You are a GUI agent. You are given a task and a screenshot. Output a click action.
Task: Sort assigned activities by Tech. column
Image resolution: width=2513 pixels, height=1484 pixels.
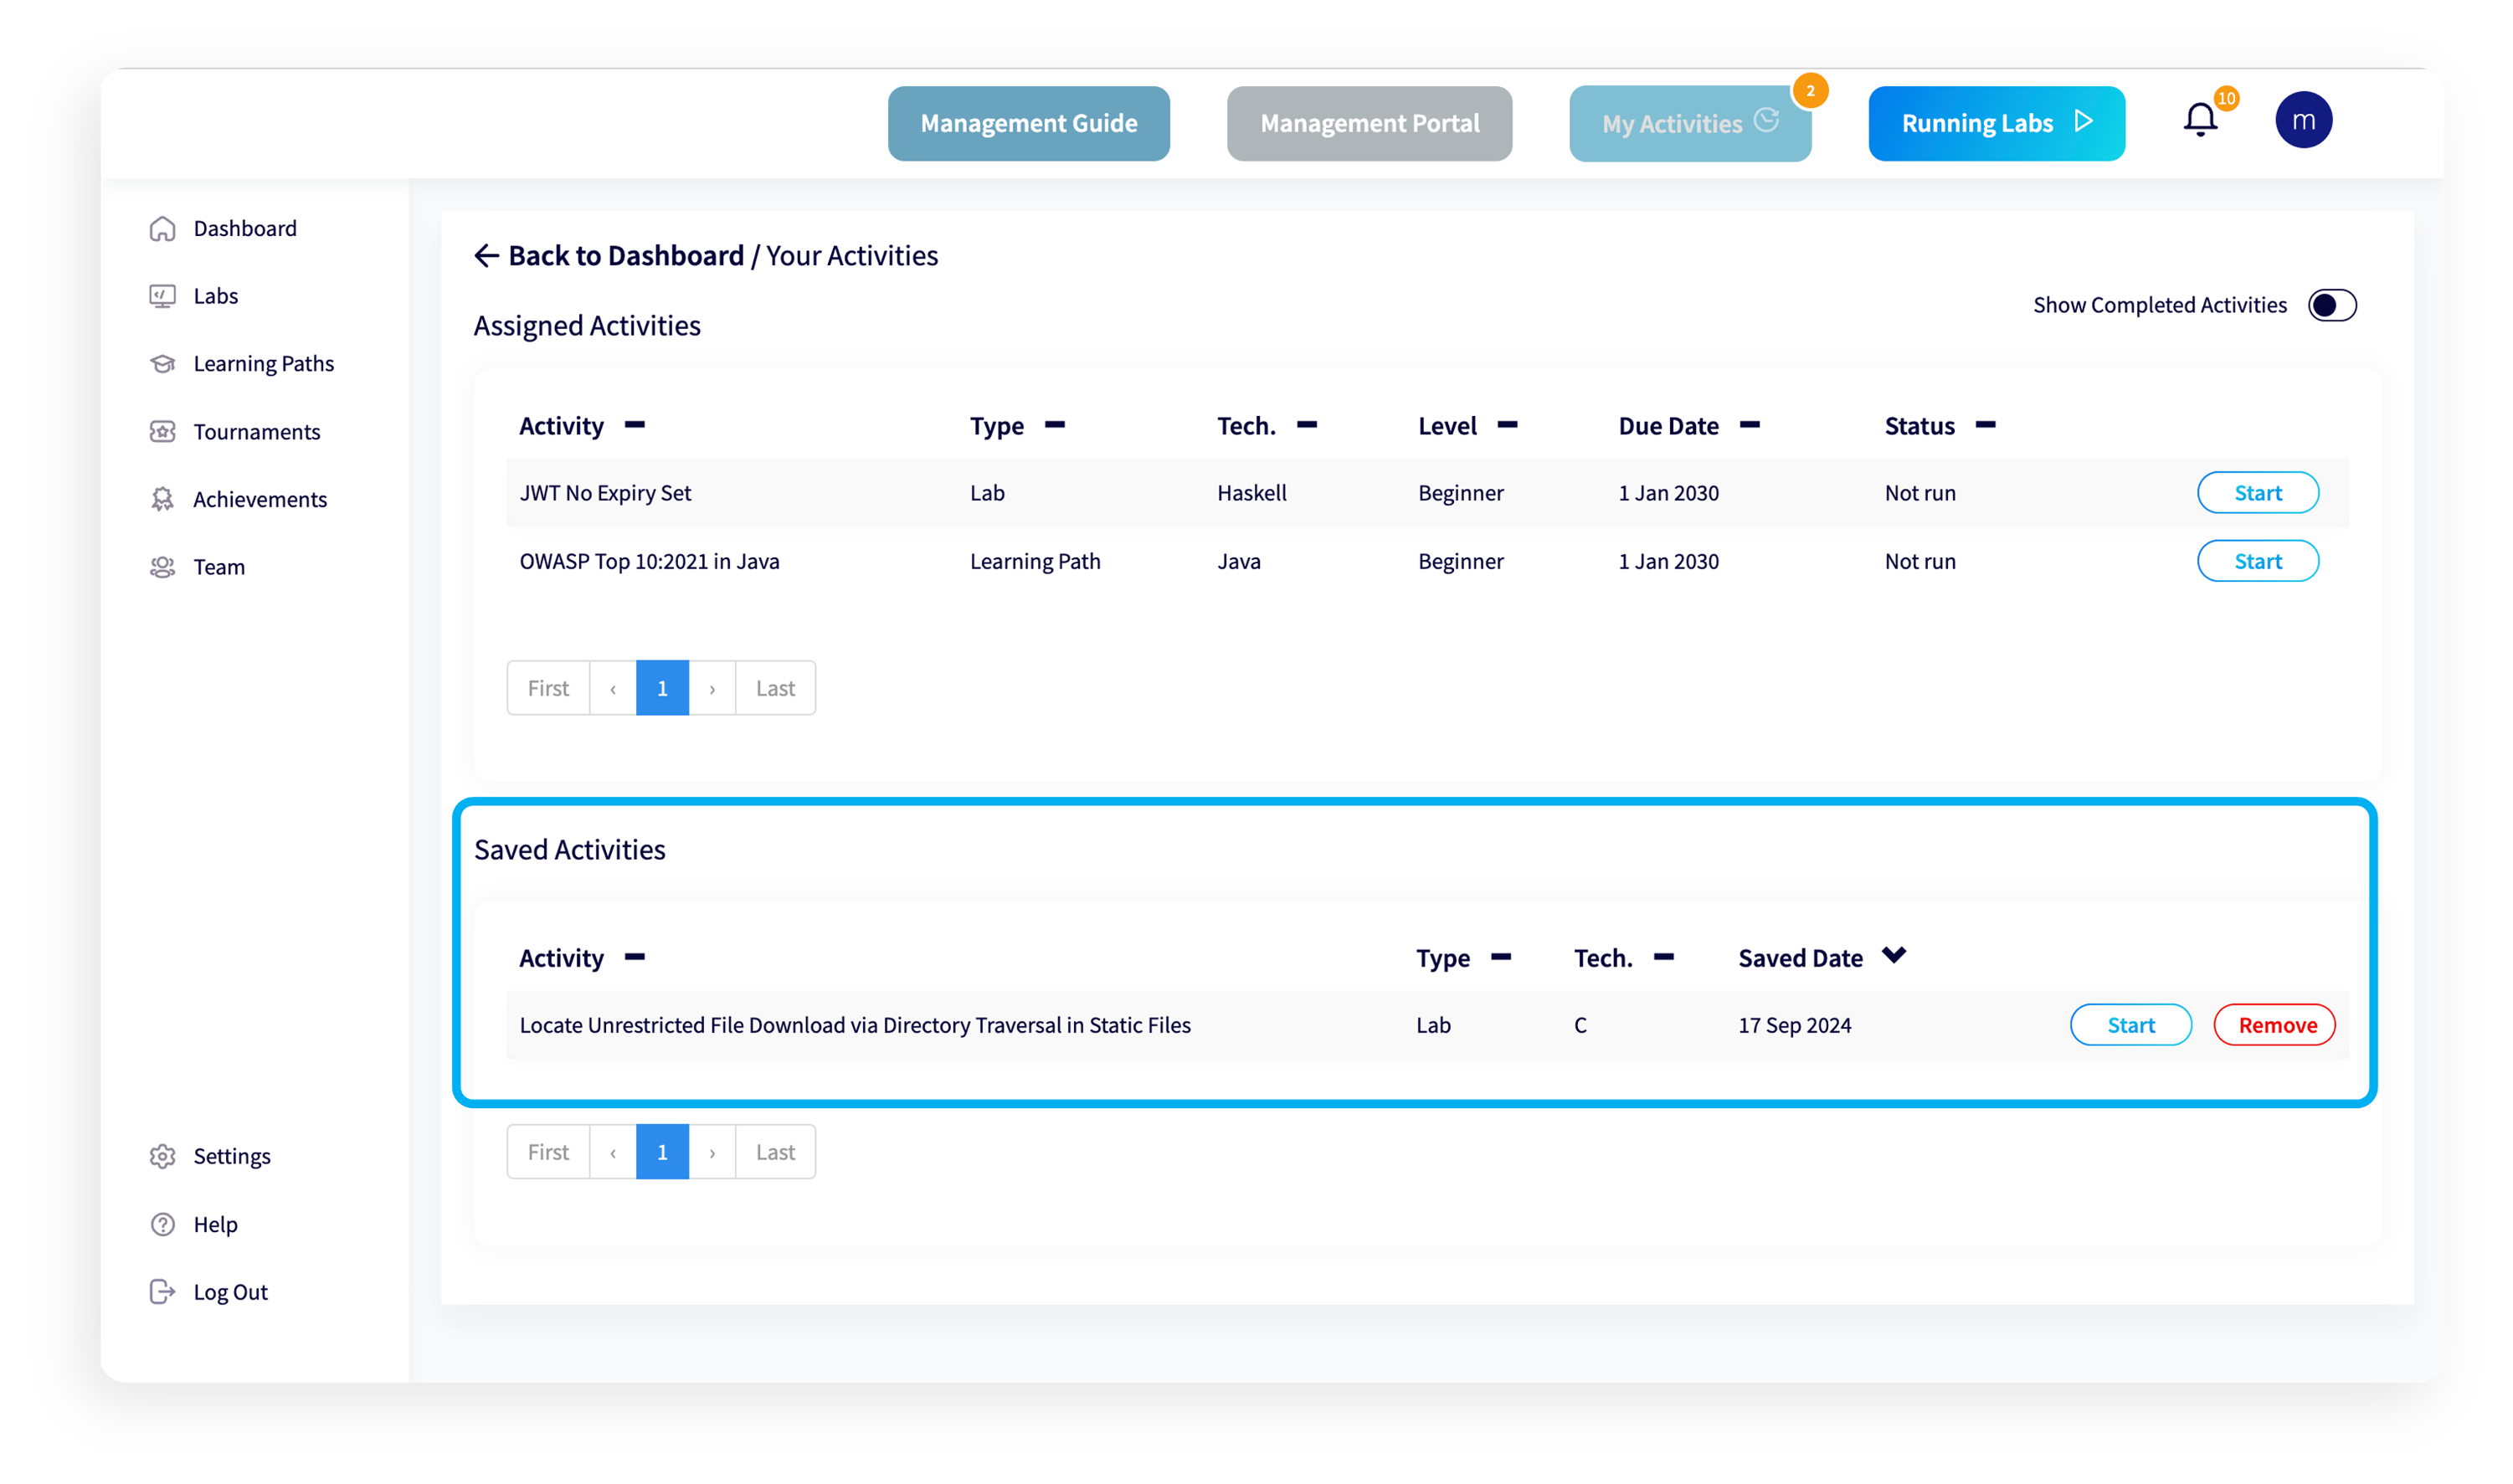1307,426
